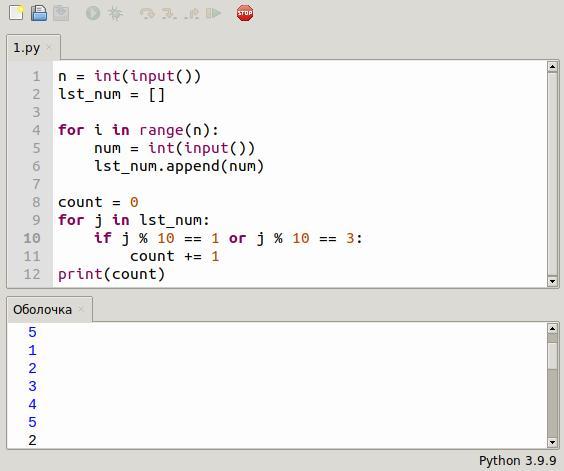This screenshot has width=564, height=471.
Task: Click the Resume execution icon
Action: click(x=213, y=13)
